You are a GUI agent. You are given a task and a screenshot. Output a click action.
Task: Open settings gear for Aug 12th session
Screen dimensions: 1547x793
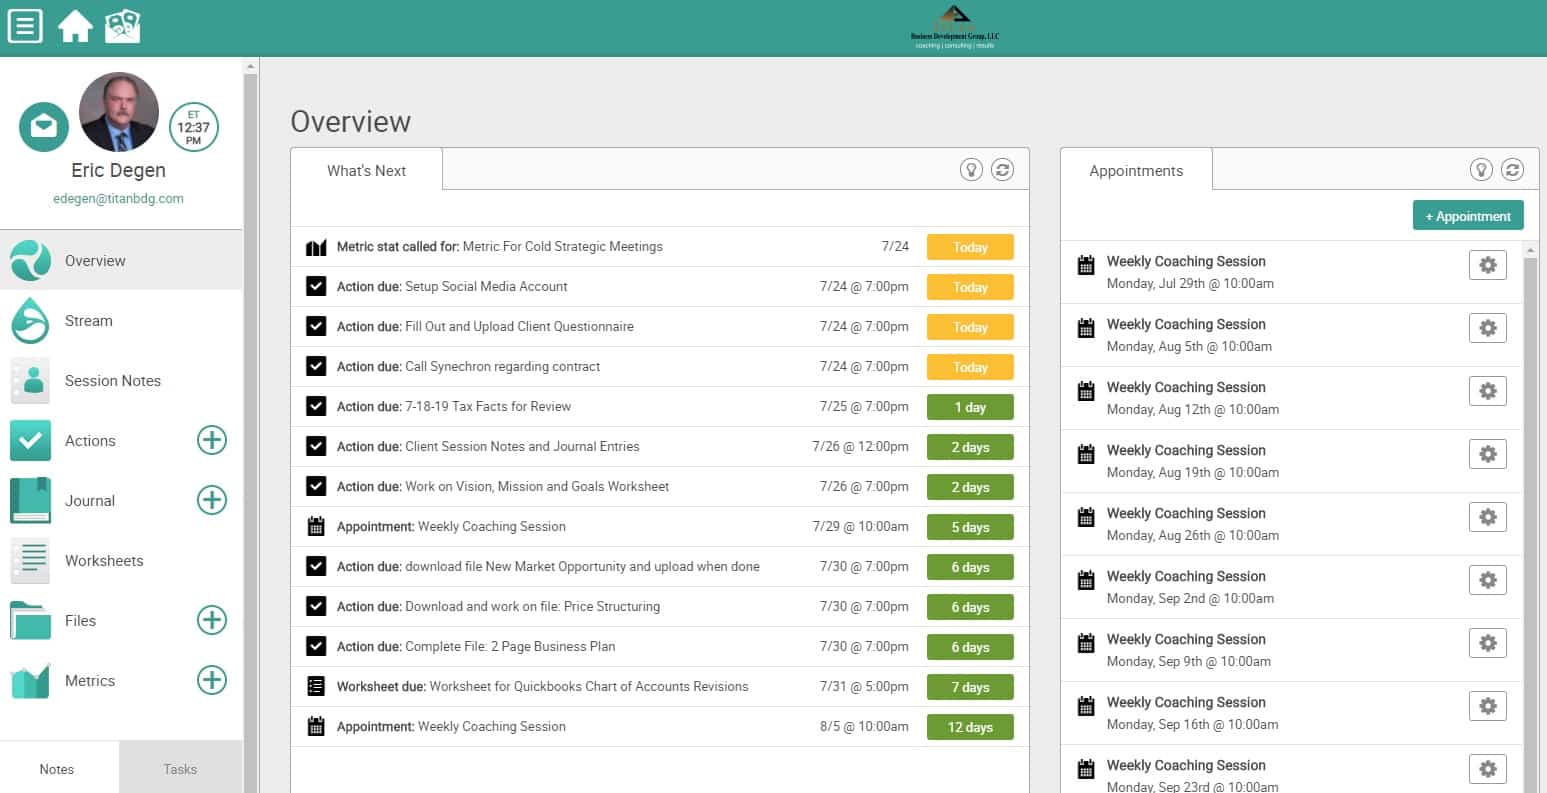[x=1488, y=391]
